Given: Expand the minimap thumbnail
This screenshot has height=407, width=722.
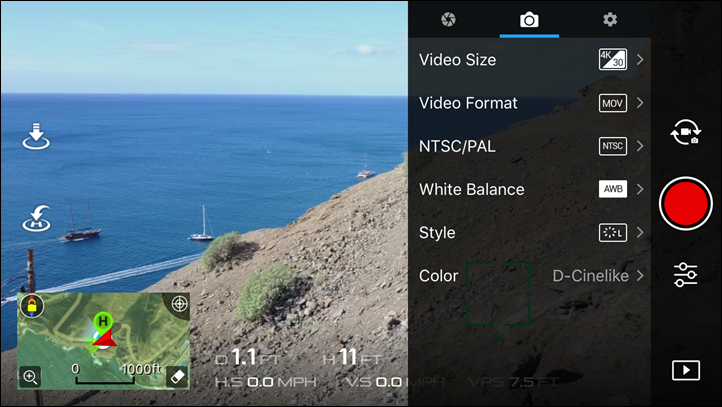Looking at the screenshot, I should pyautogui.click(x=104, y=341).
